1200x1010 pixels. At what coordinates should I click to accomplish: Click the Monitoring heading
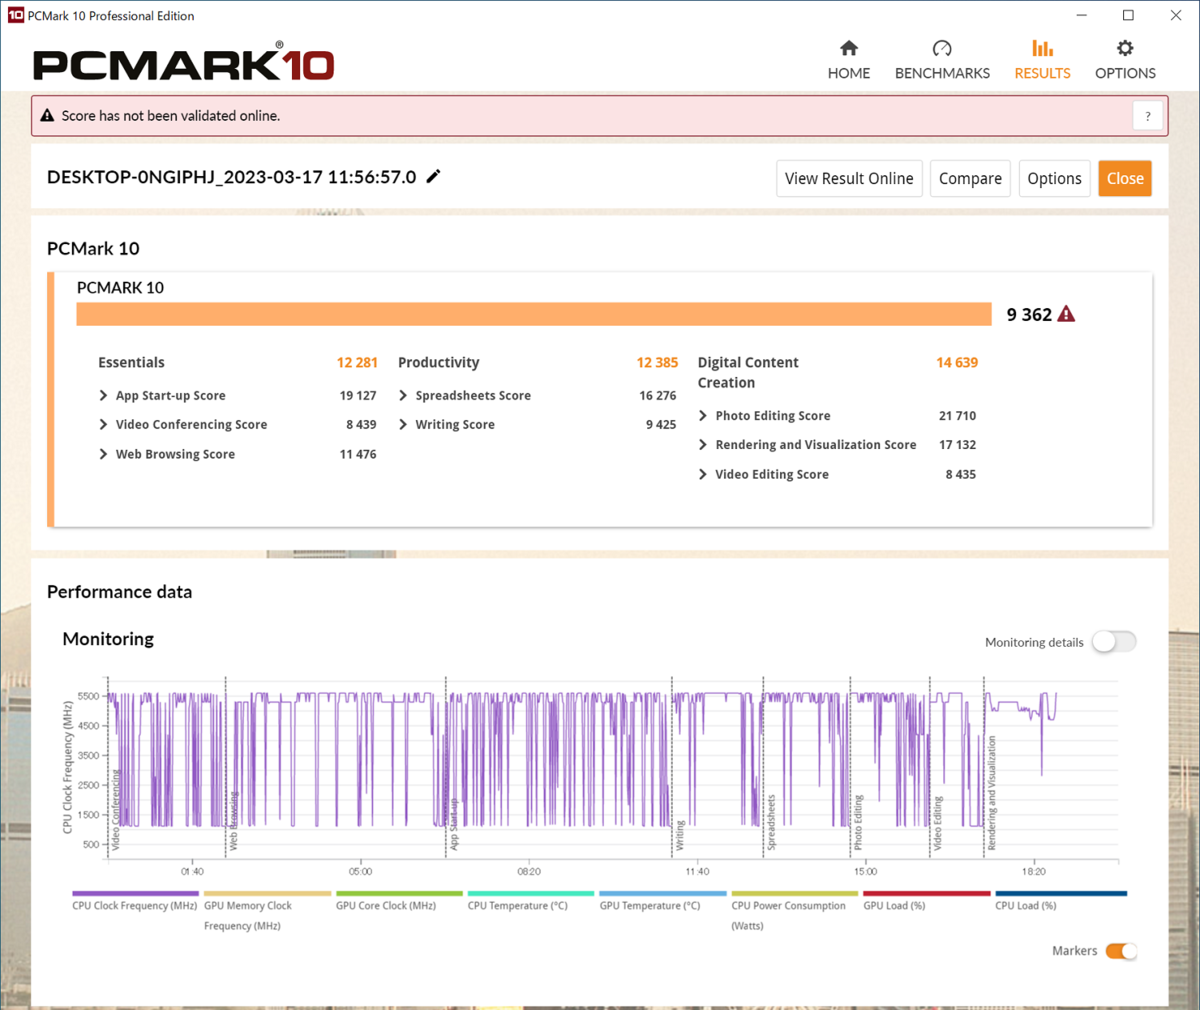point(108,639)
